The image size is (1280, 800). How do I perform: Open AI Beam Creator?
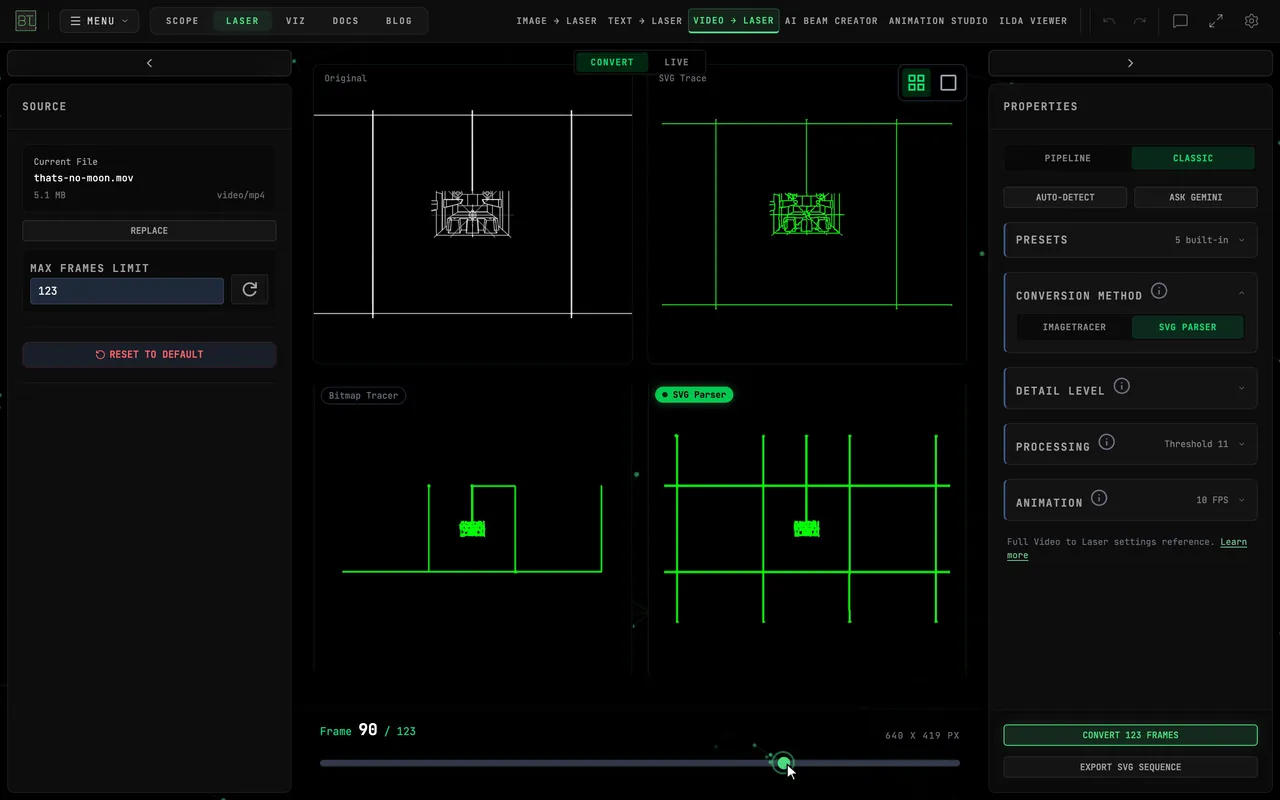click(x=831, y=21)
